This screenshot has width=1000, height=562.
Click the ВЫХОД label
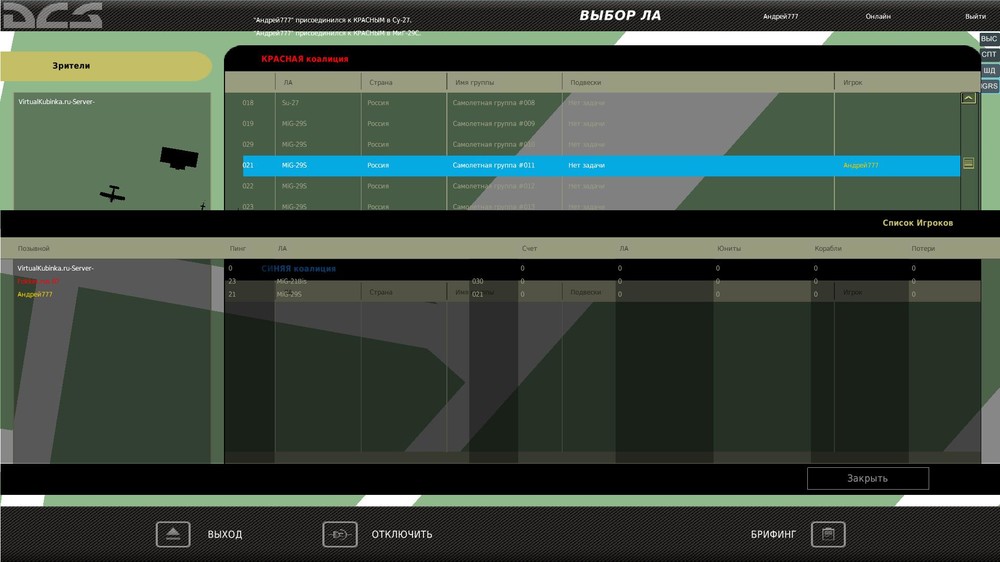224,535
